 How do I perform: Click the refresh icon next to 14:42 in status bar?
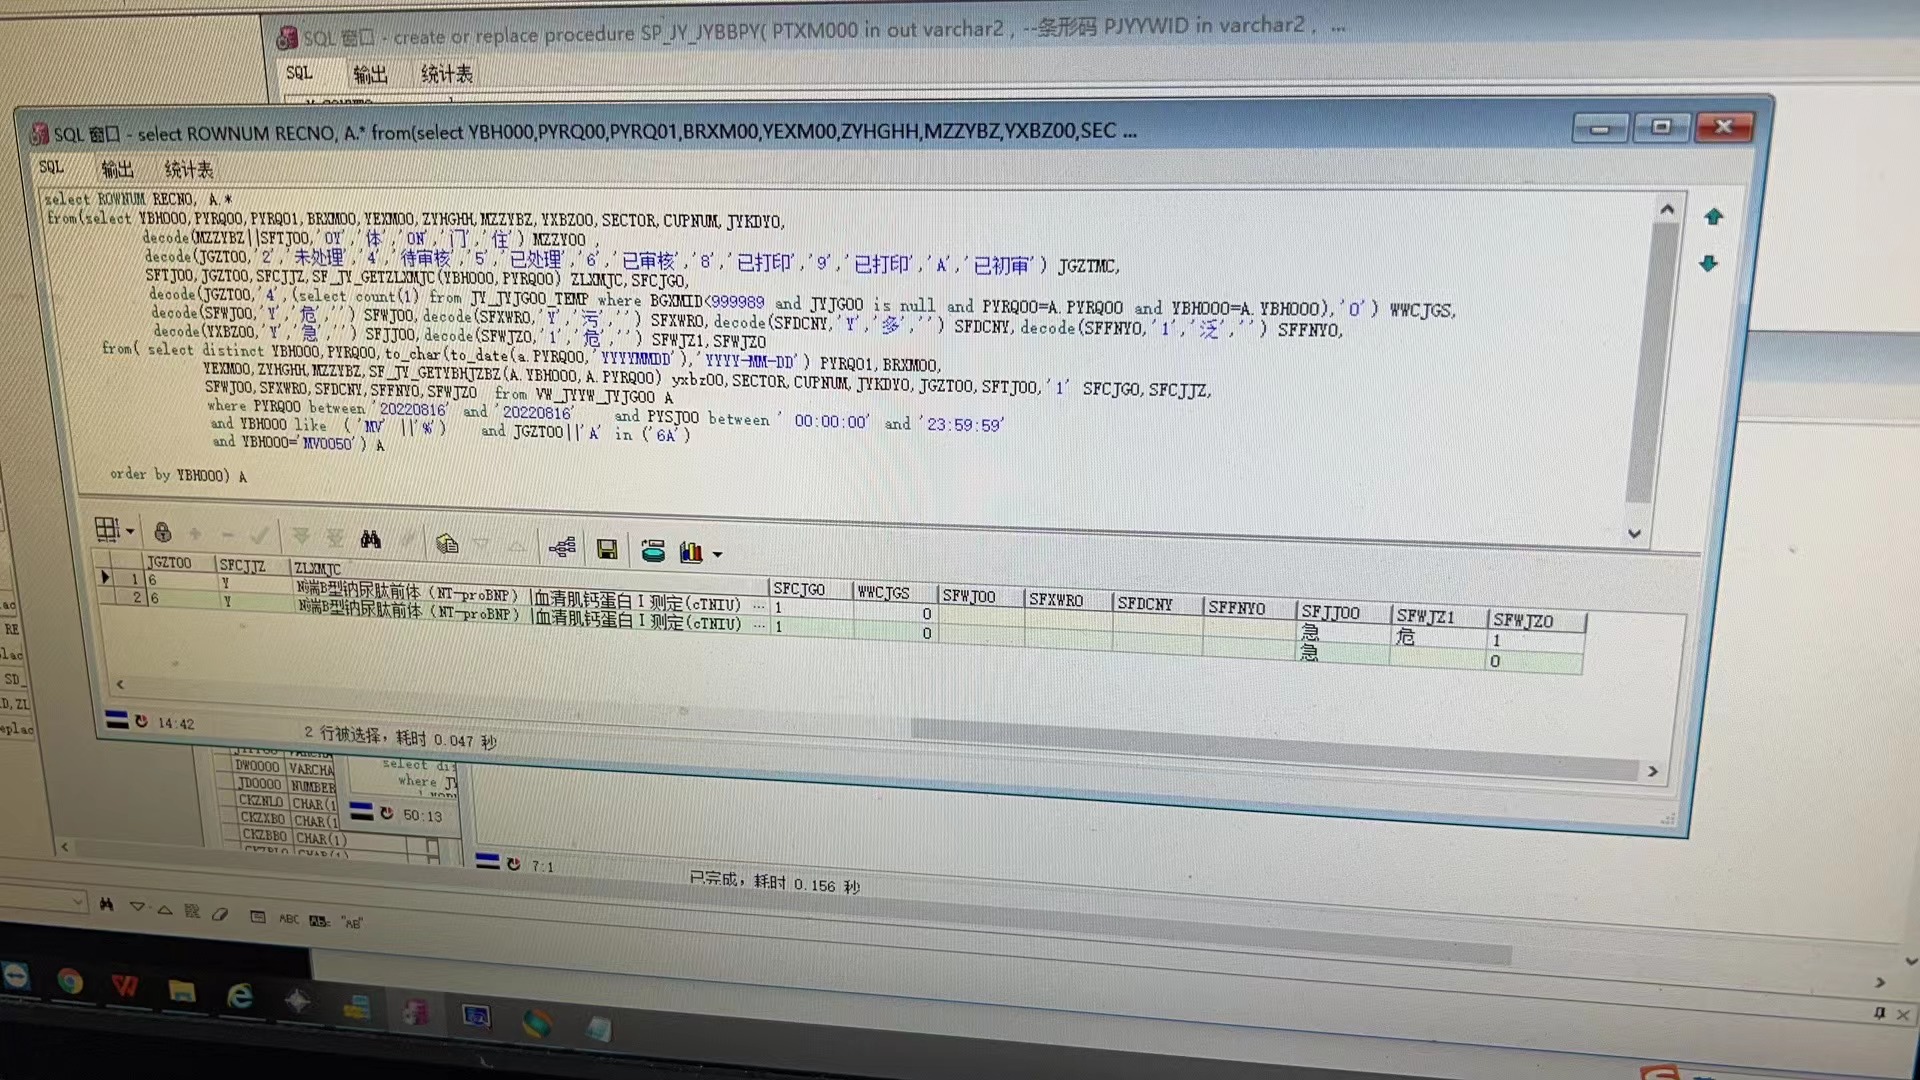(141, 721)
